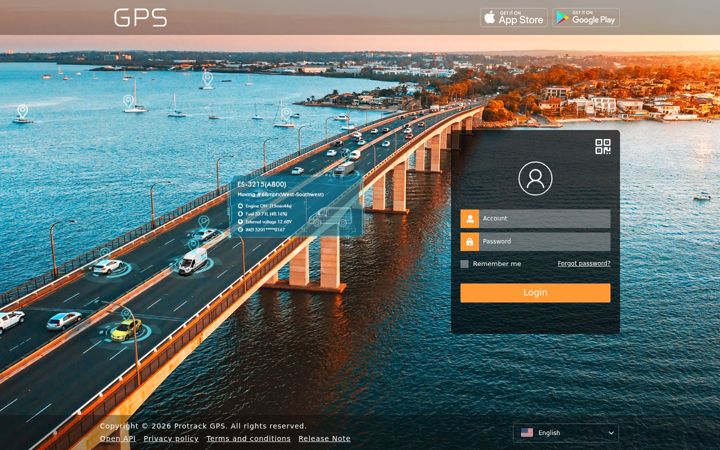Click the orange password lock icon
720x450 pixels.
coord(470,242)
